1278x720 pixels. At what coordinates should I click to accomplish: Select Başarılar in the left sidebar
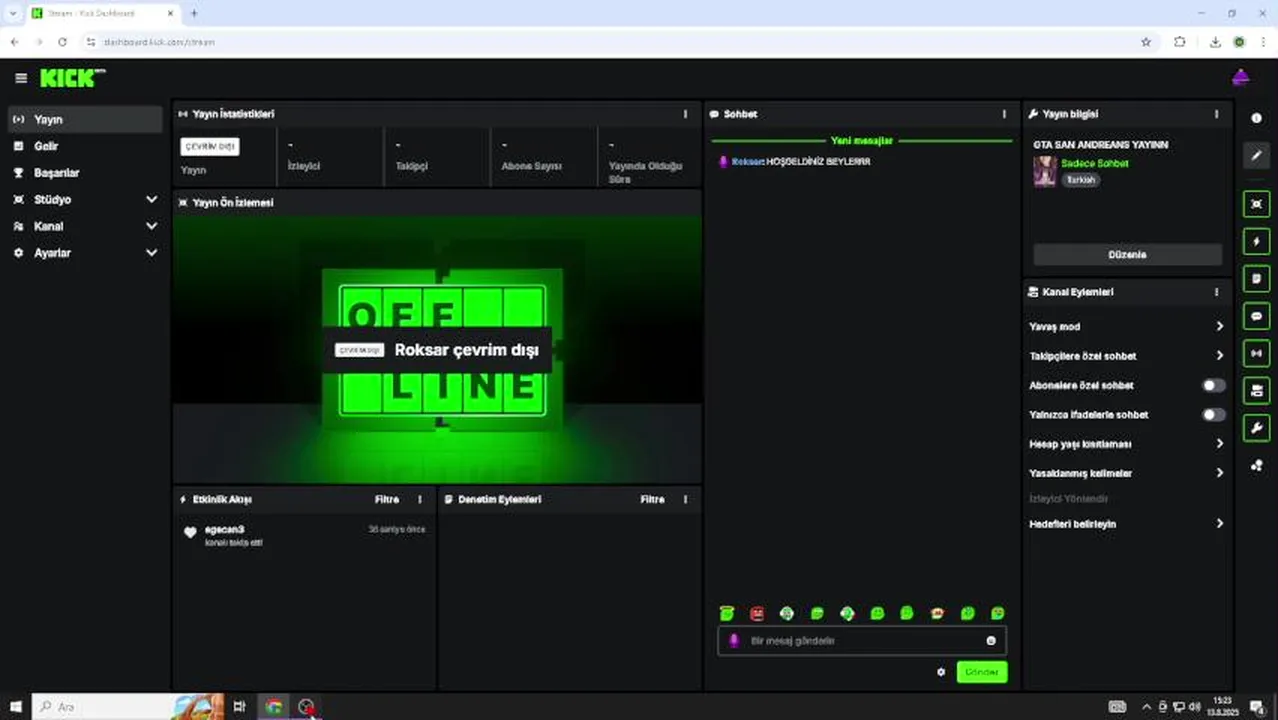pos(84,172)
